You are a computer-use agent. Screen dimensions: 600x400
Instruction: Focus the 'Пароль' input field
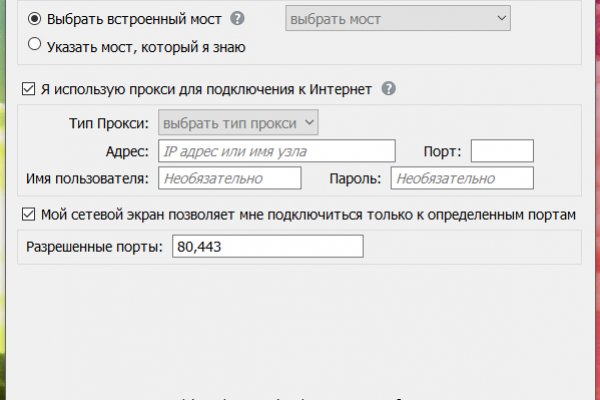click(x=462, y=178)
